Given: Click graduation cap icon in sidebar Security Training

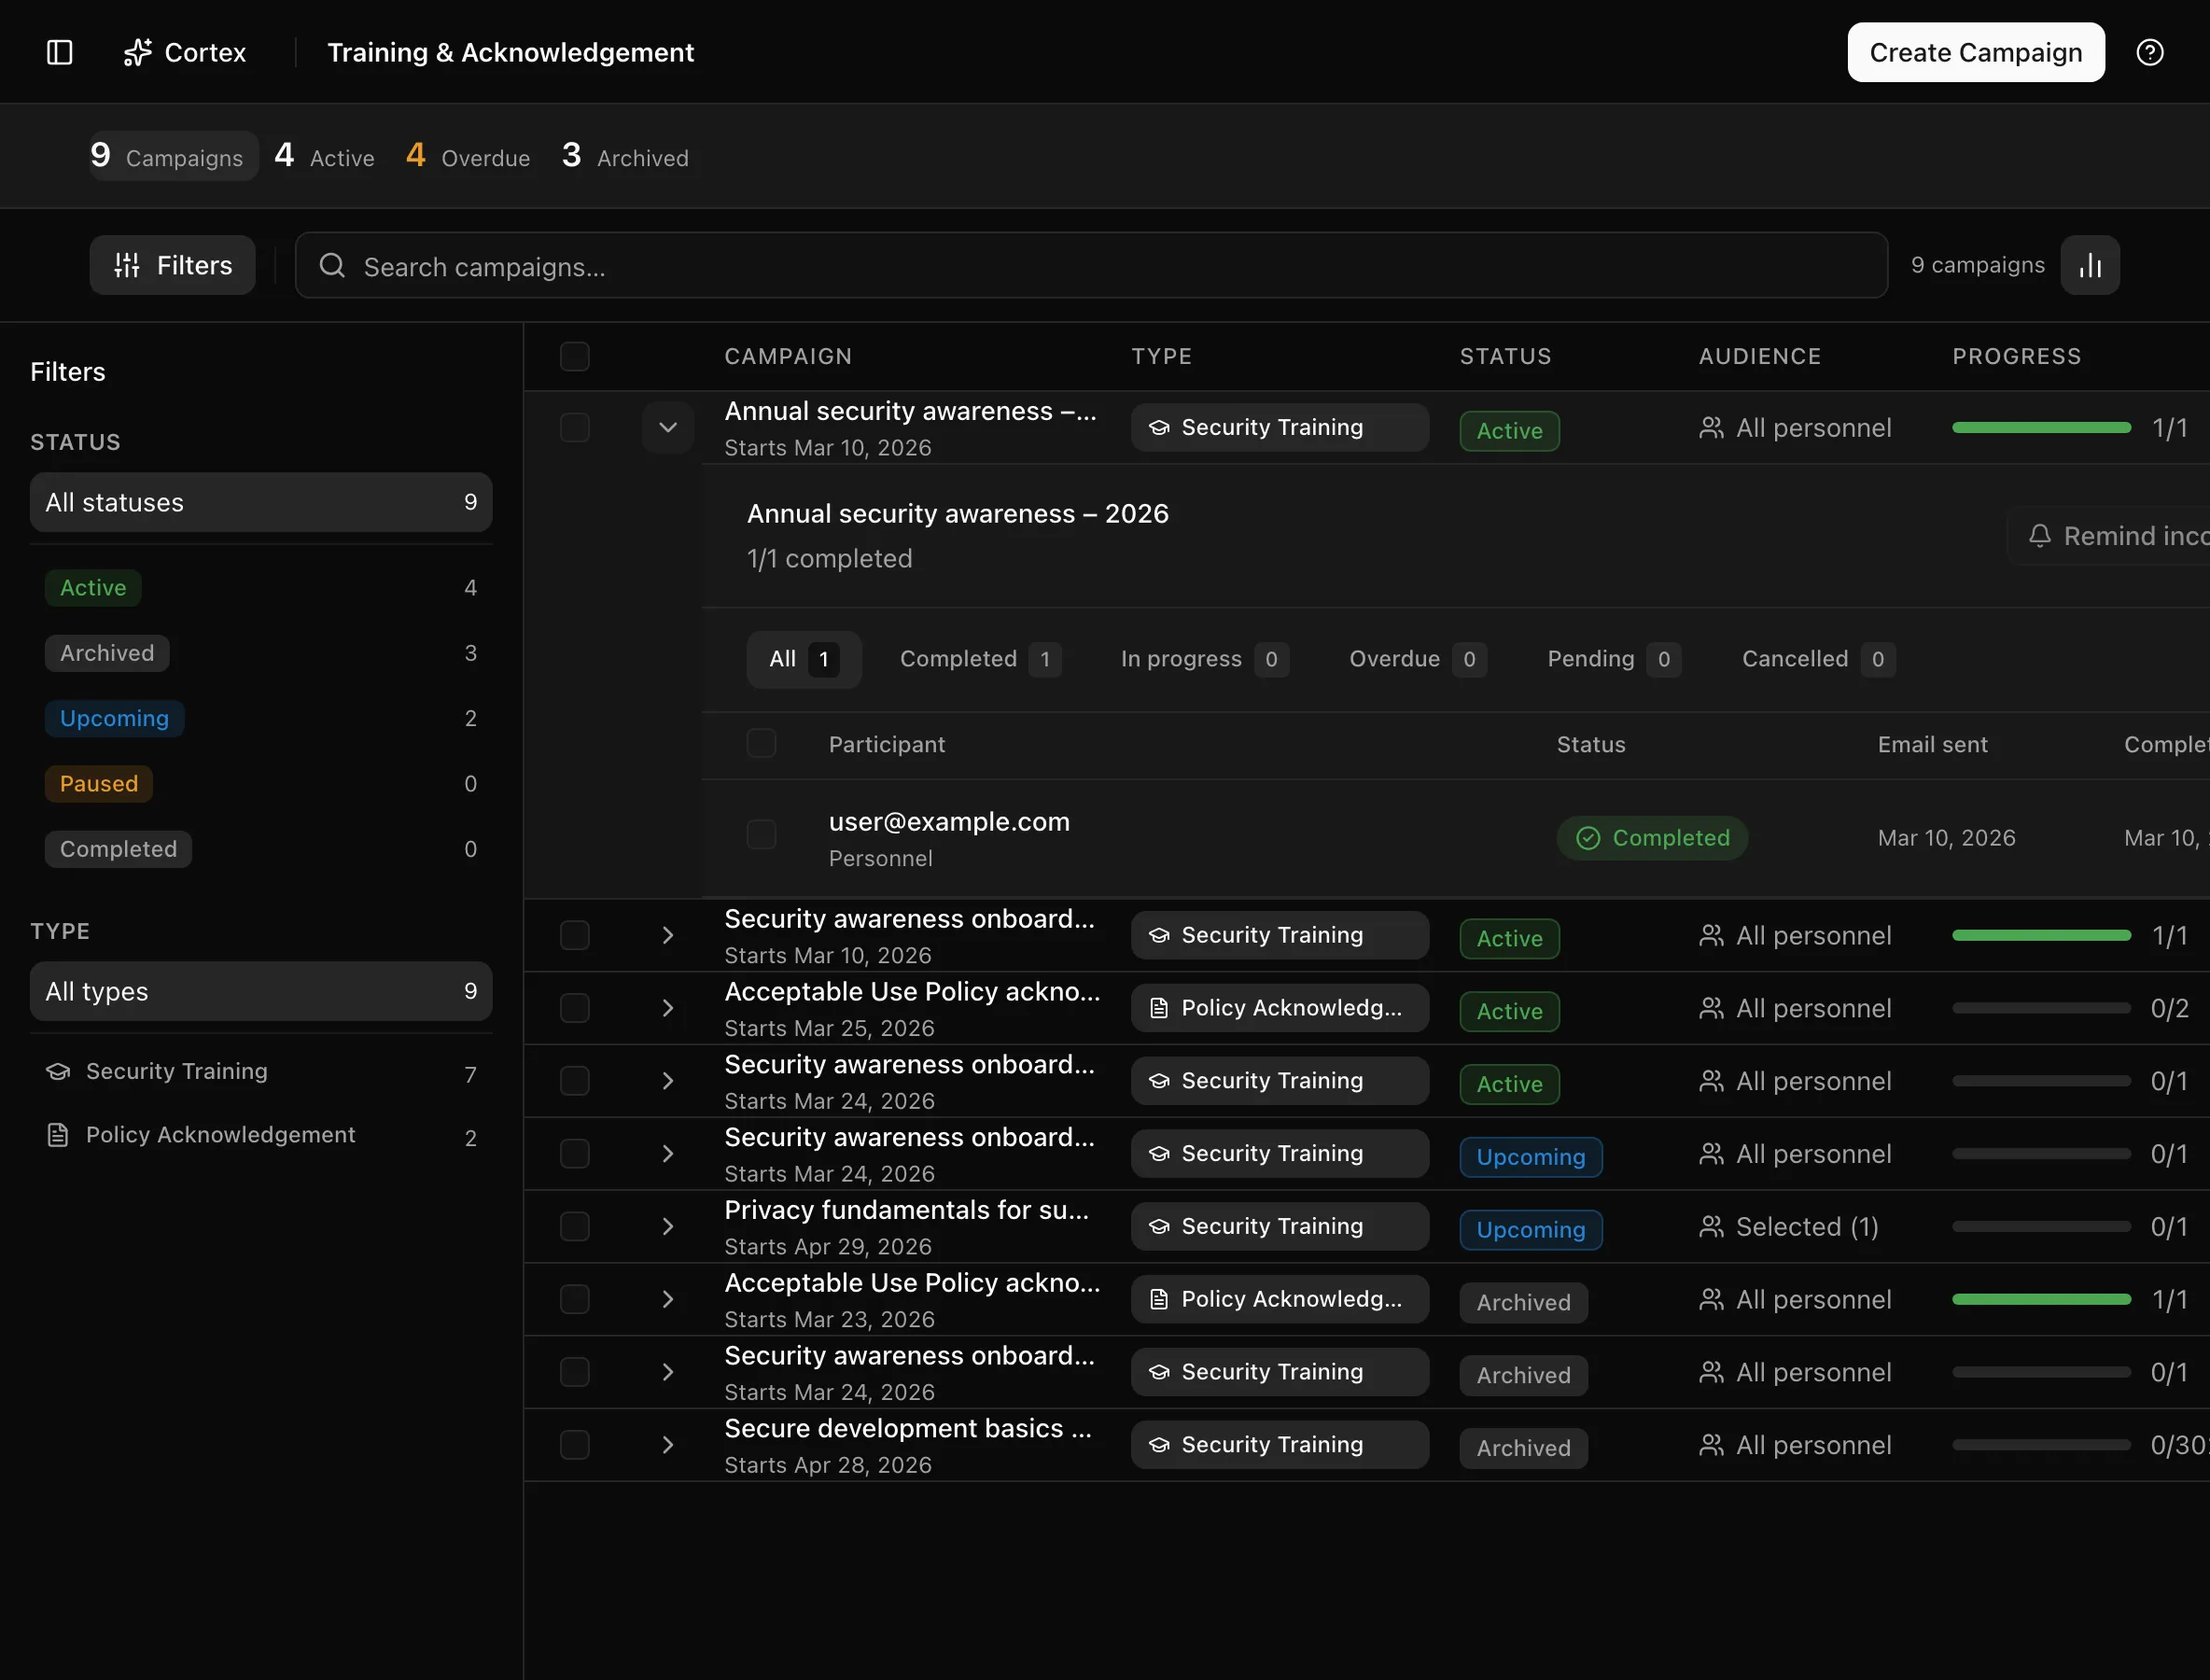Looking at the screenshot, I should [x=58, y=1071].
